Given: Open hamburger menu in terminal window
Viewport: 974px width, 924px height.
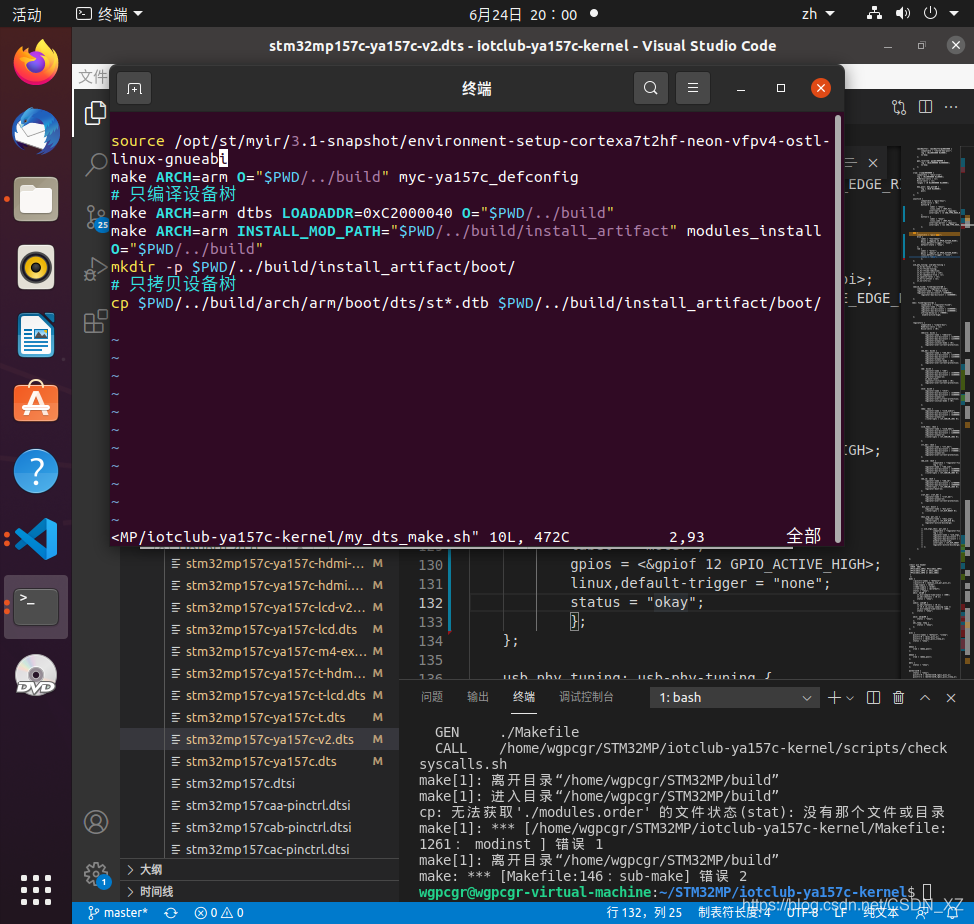Looking at the screenshot, I should [693, 88].
